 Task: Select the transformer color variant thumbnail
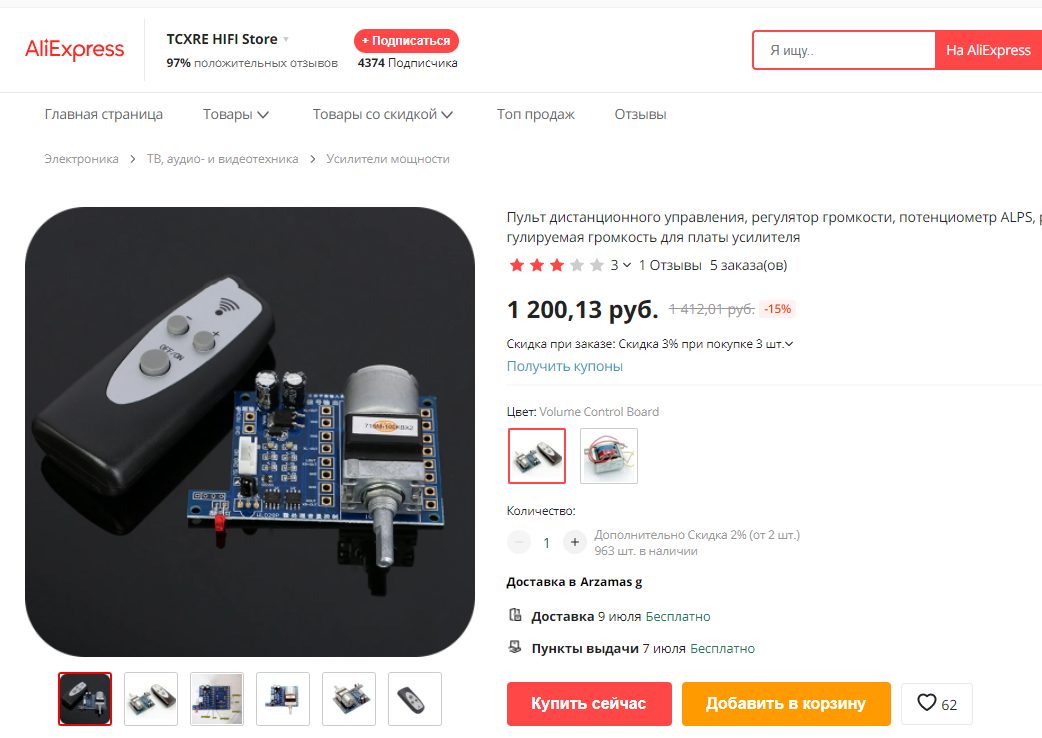(x=609, y=456)
